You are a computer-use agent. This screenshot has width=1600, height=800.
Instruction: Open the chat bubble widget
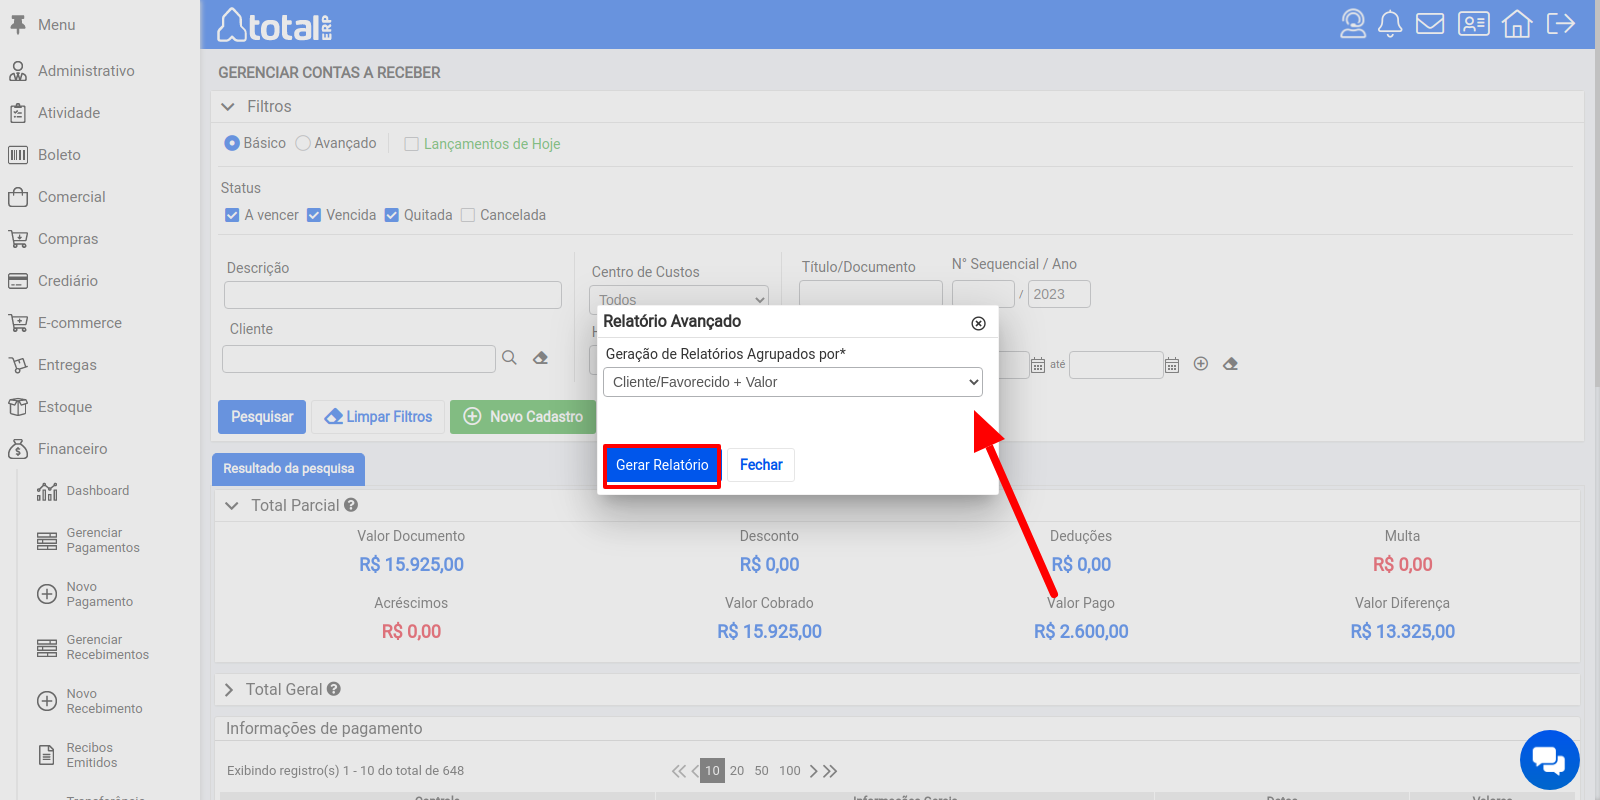1549,761
